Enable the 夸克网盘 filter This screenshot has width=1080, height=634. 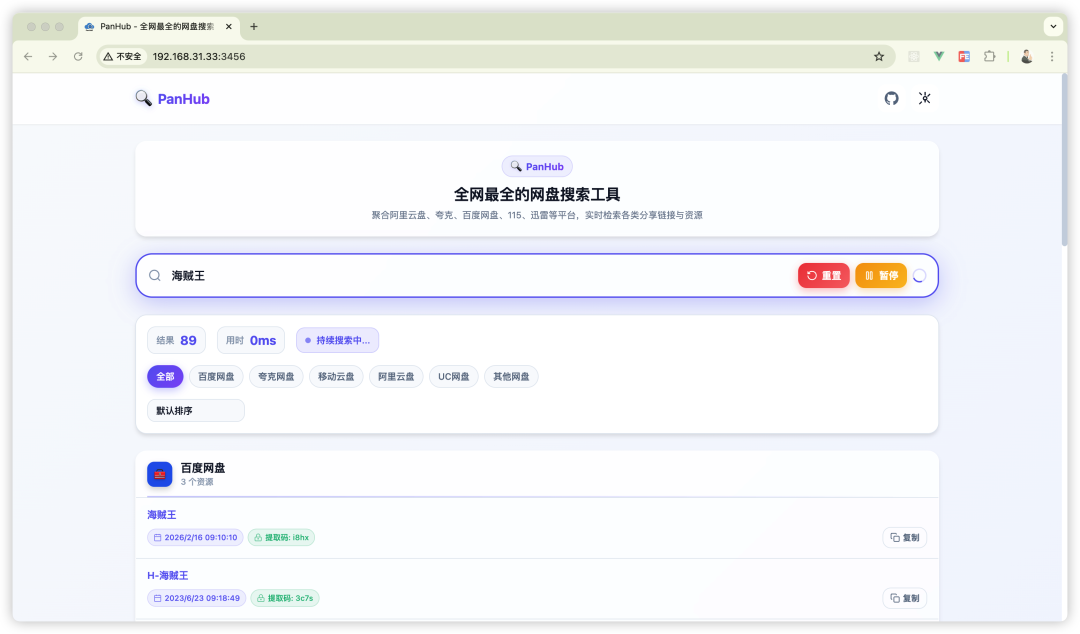tap(276, 376)
